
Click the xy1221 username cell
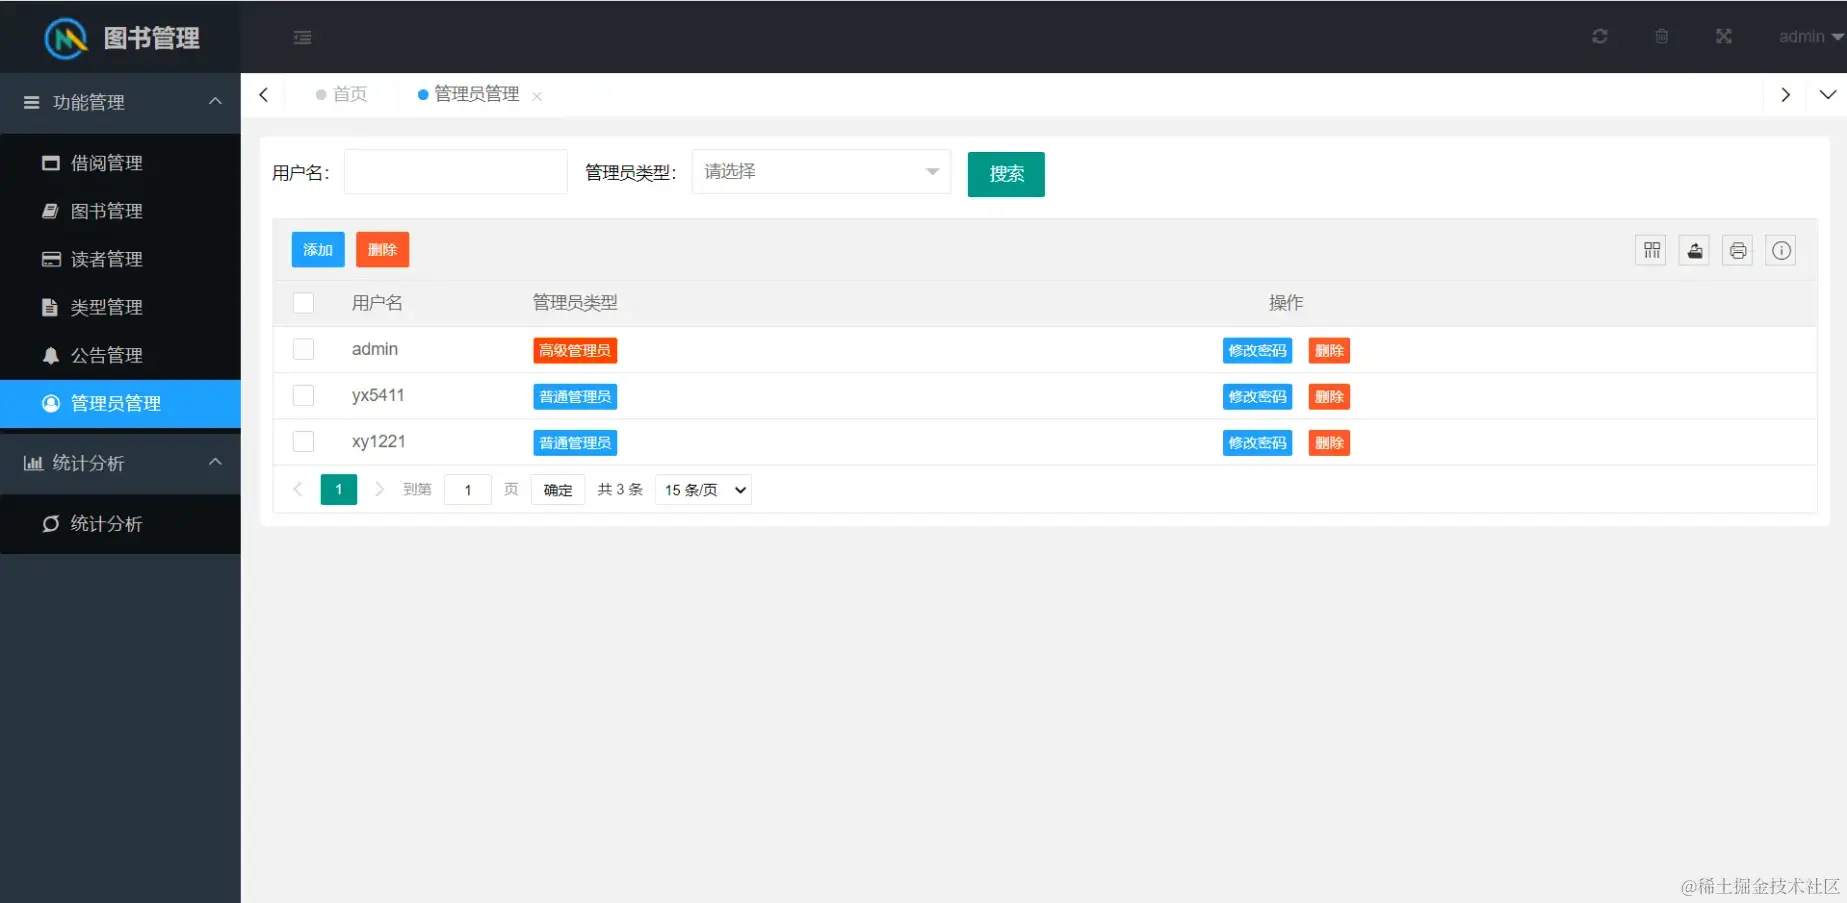click(x=378, y=441)
